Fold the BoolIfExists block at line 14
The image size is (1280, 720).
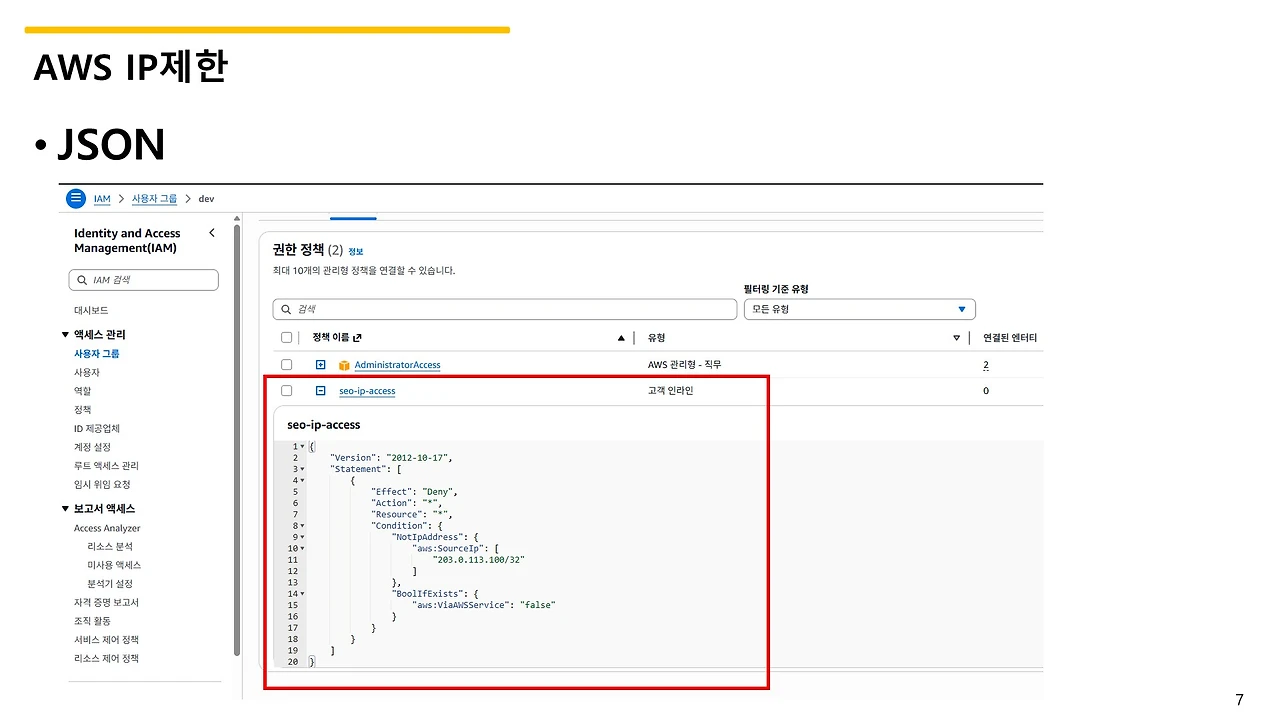click(x=302, y=594)
